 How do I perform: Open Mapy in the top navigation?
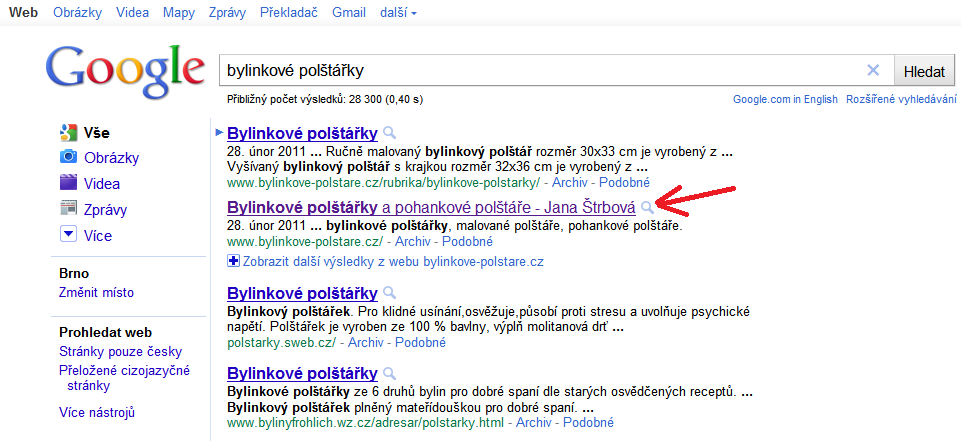click(179, 12)
